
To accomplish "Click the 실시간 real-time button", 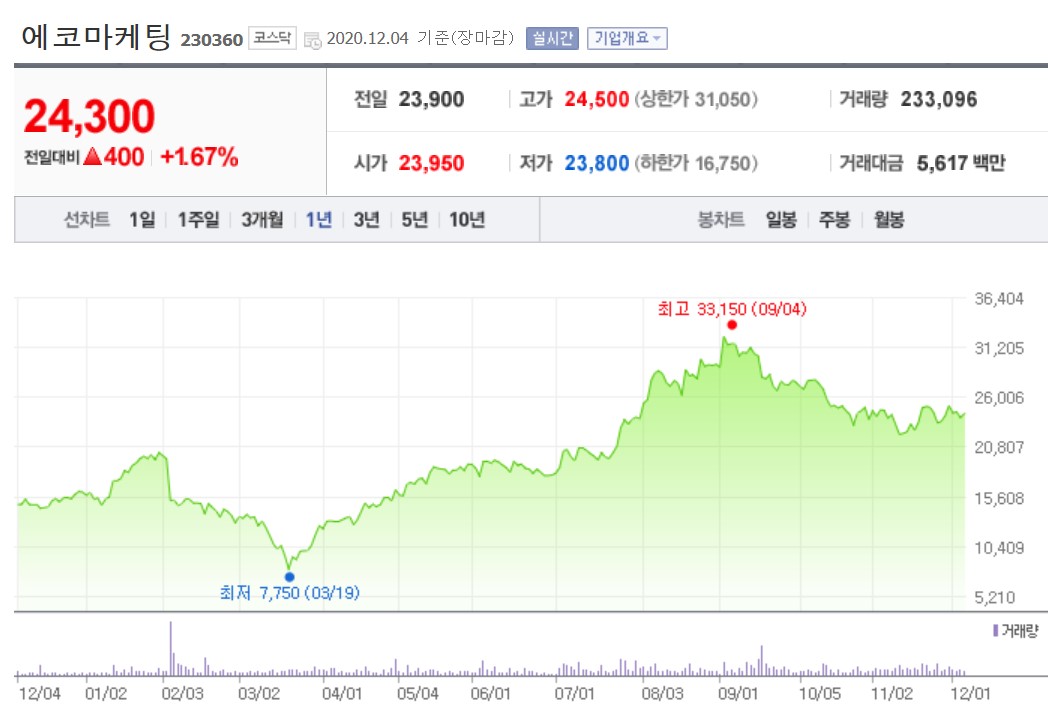I will (552, 38).
